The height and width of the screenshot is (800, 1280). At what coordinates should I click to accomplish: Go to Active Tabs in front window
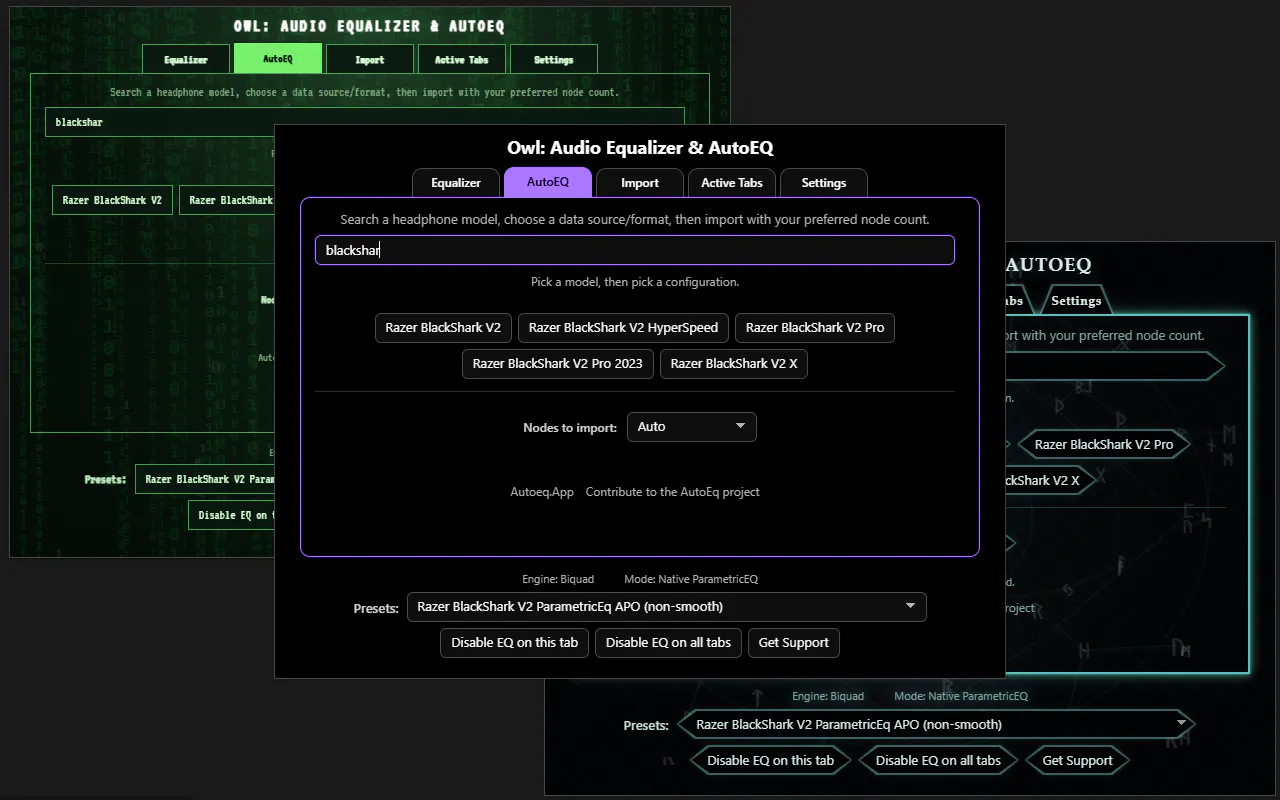pyautogui.click(x=732, y=183)
